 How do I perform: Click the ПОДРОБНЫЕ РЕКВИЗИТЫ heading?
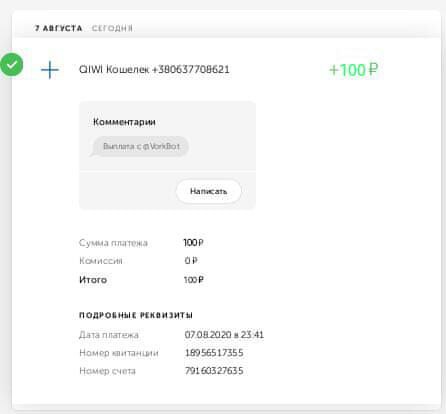point(136,315)
